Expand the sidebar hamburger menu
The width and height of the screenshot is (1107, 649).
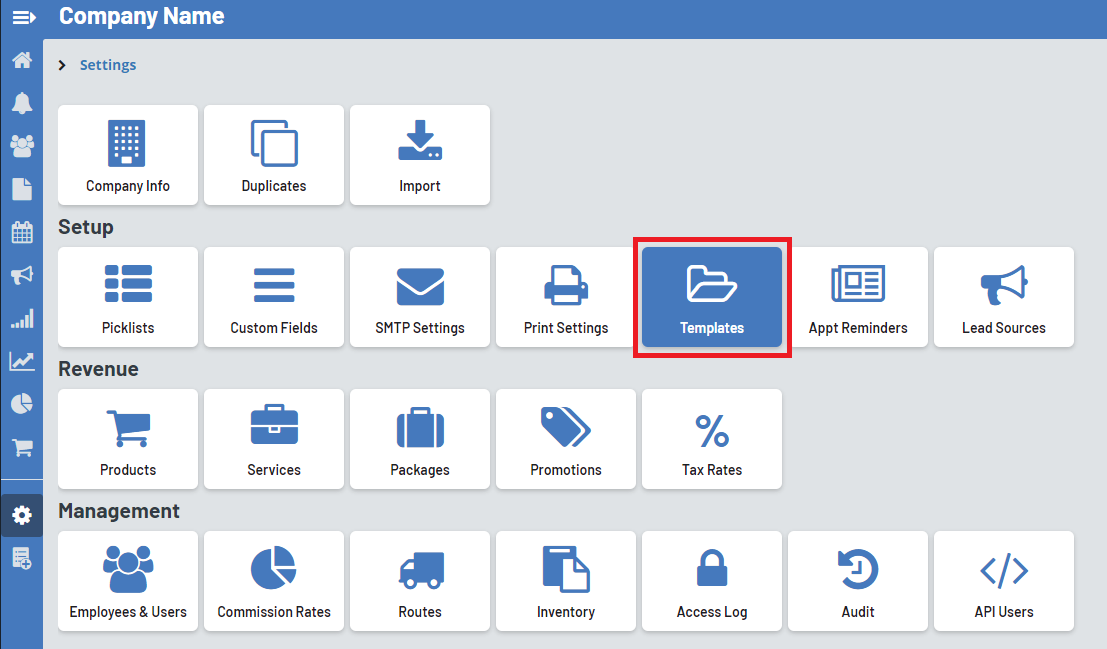coord(22,18)
